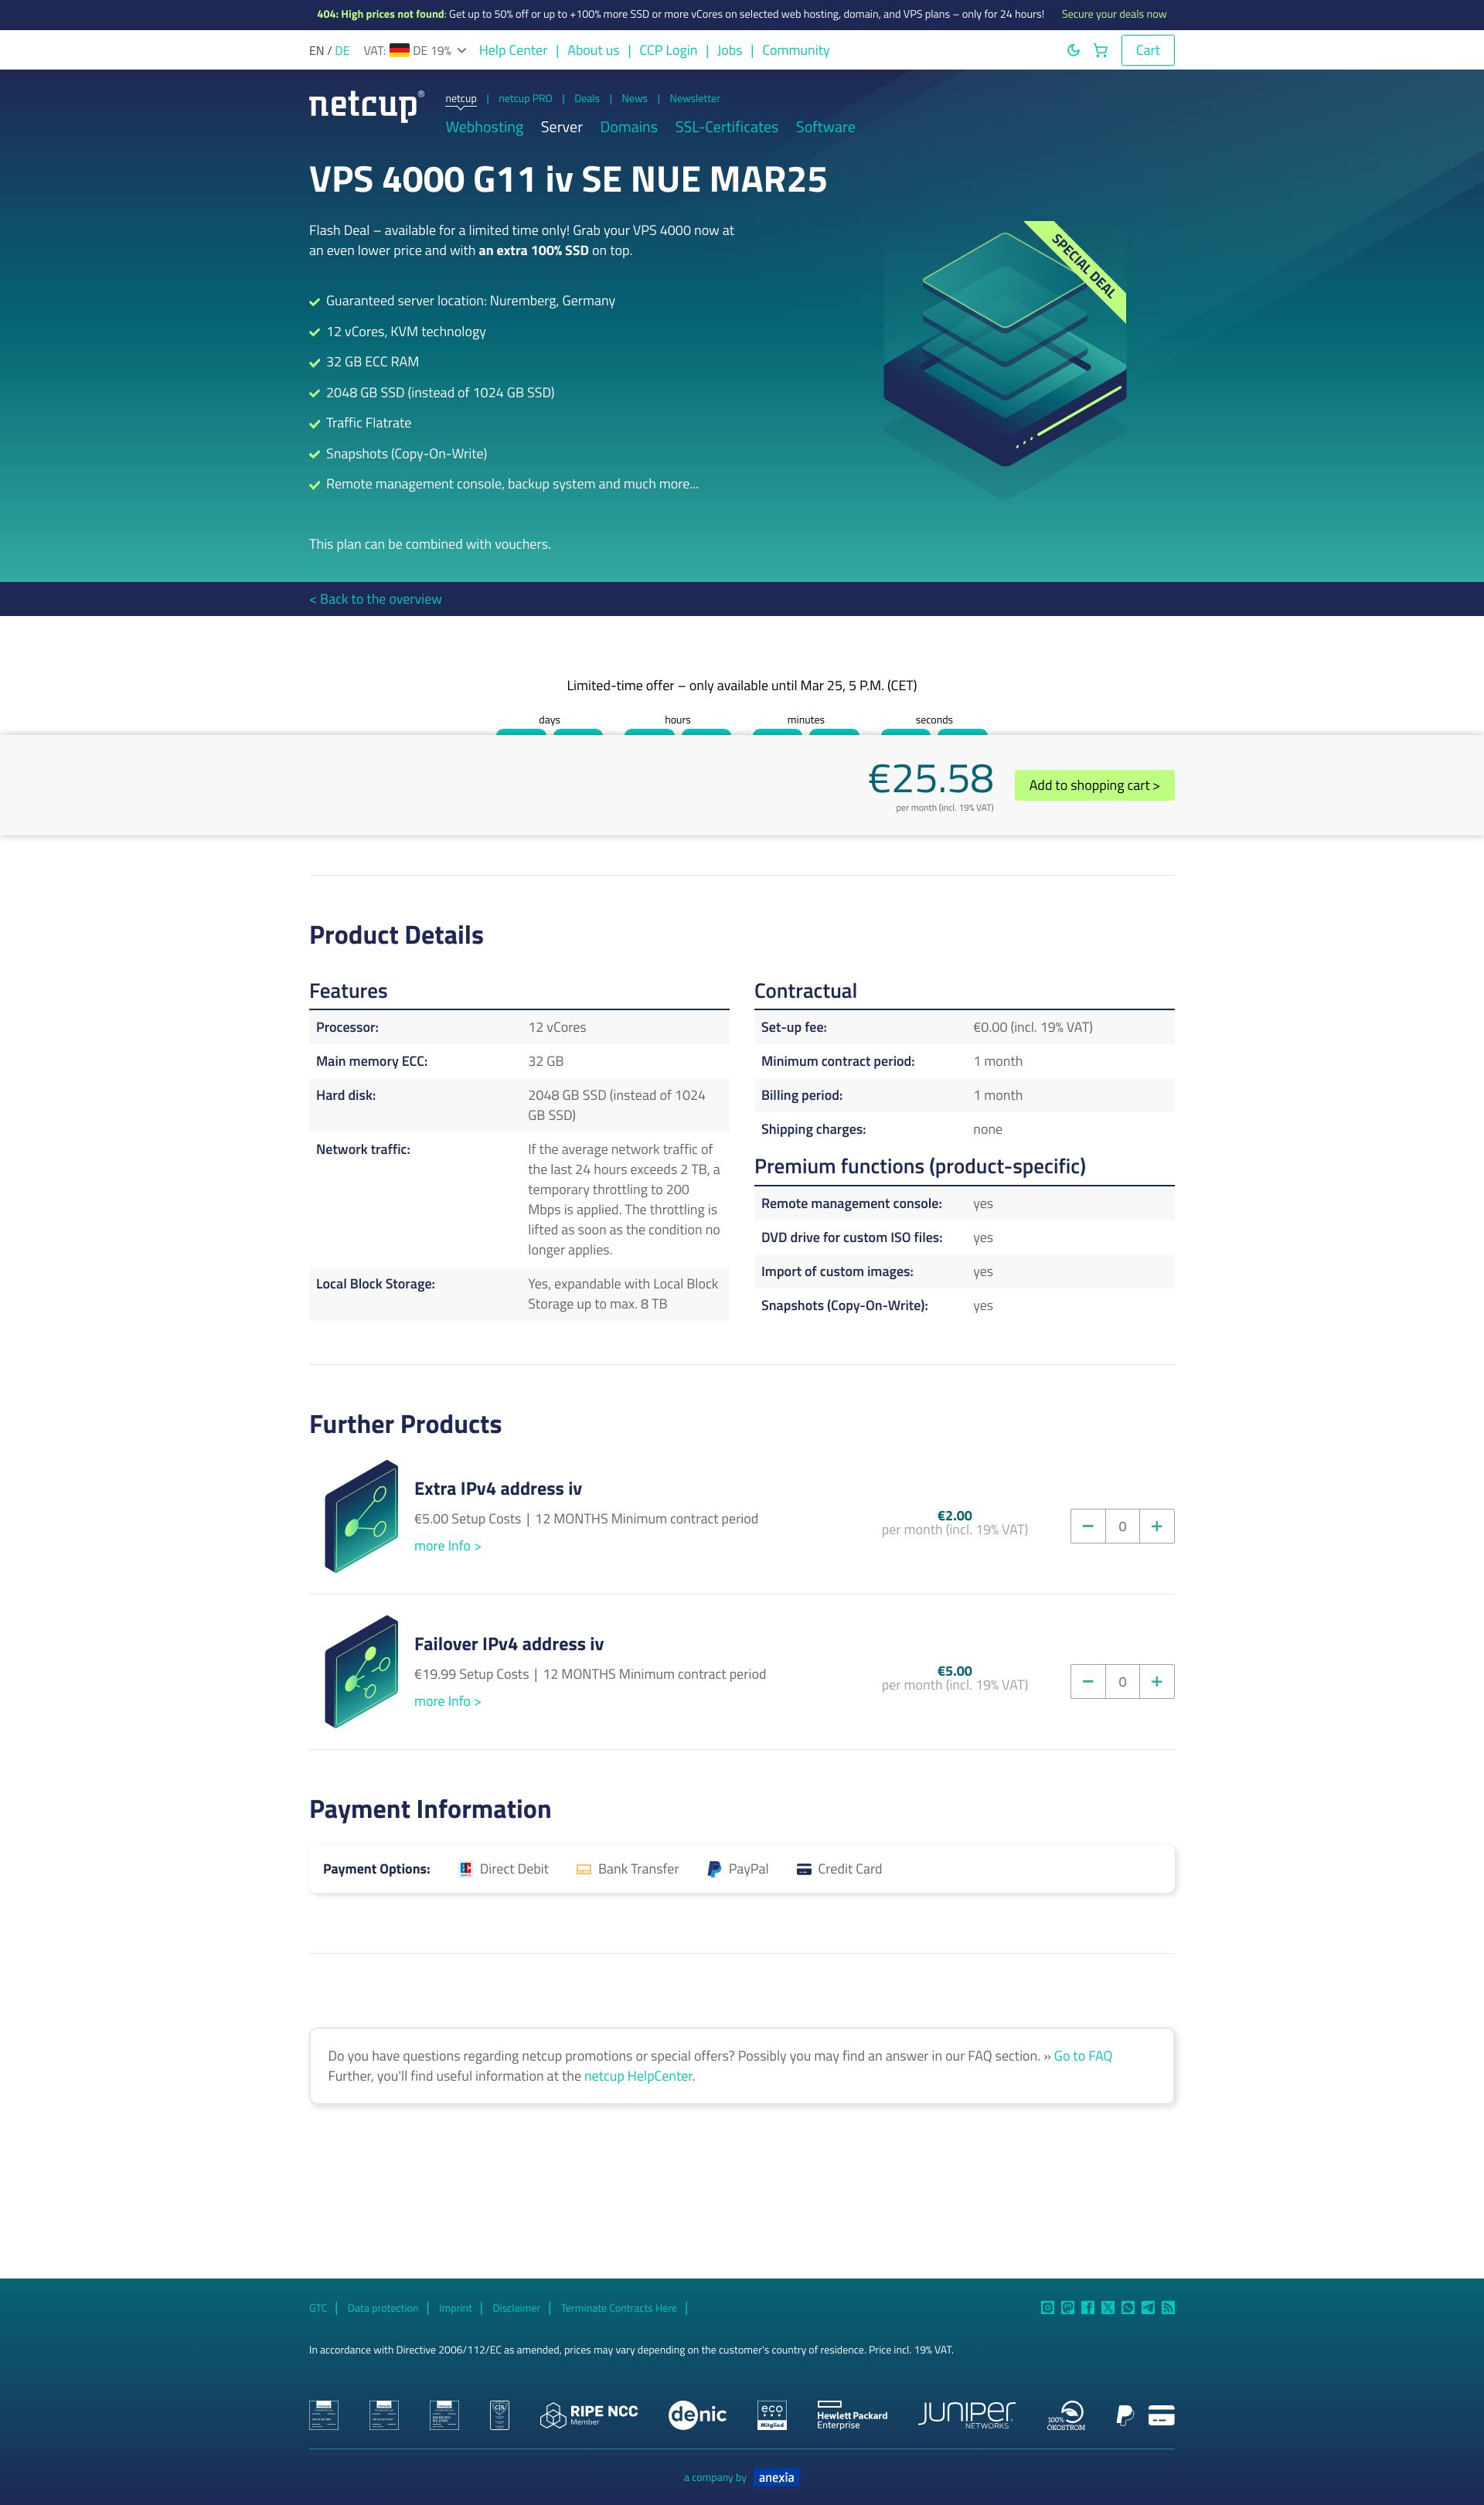The height and width of the screenshot is (2505, 1484).
Task: Increase Failover IPv4 address quantity
Action: point(1157,1681)
